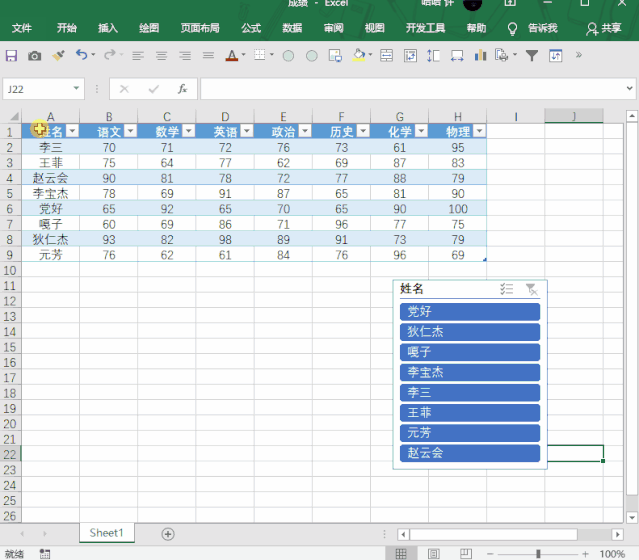Open the font color dropdown arrow
The width and height of the screenshot is (639, 560).
click(x=244, y=55)
